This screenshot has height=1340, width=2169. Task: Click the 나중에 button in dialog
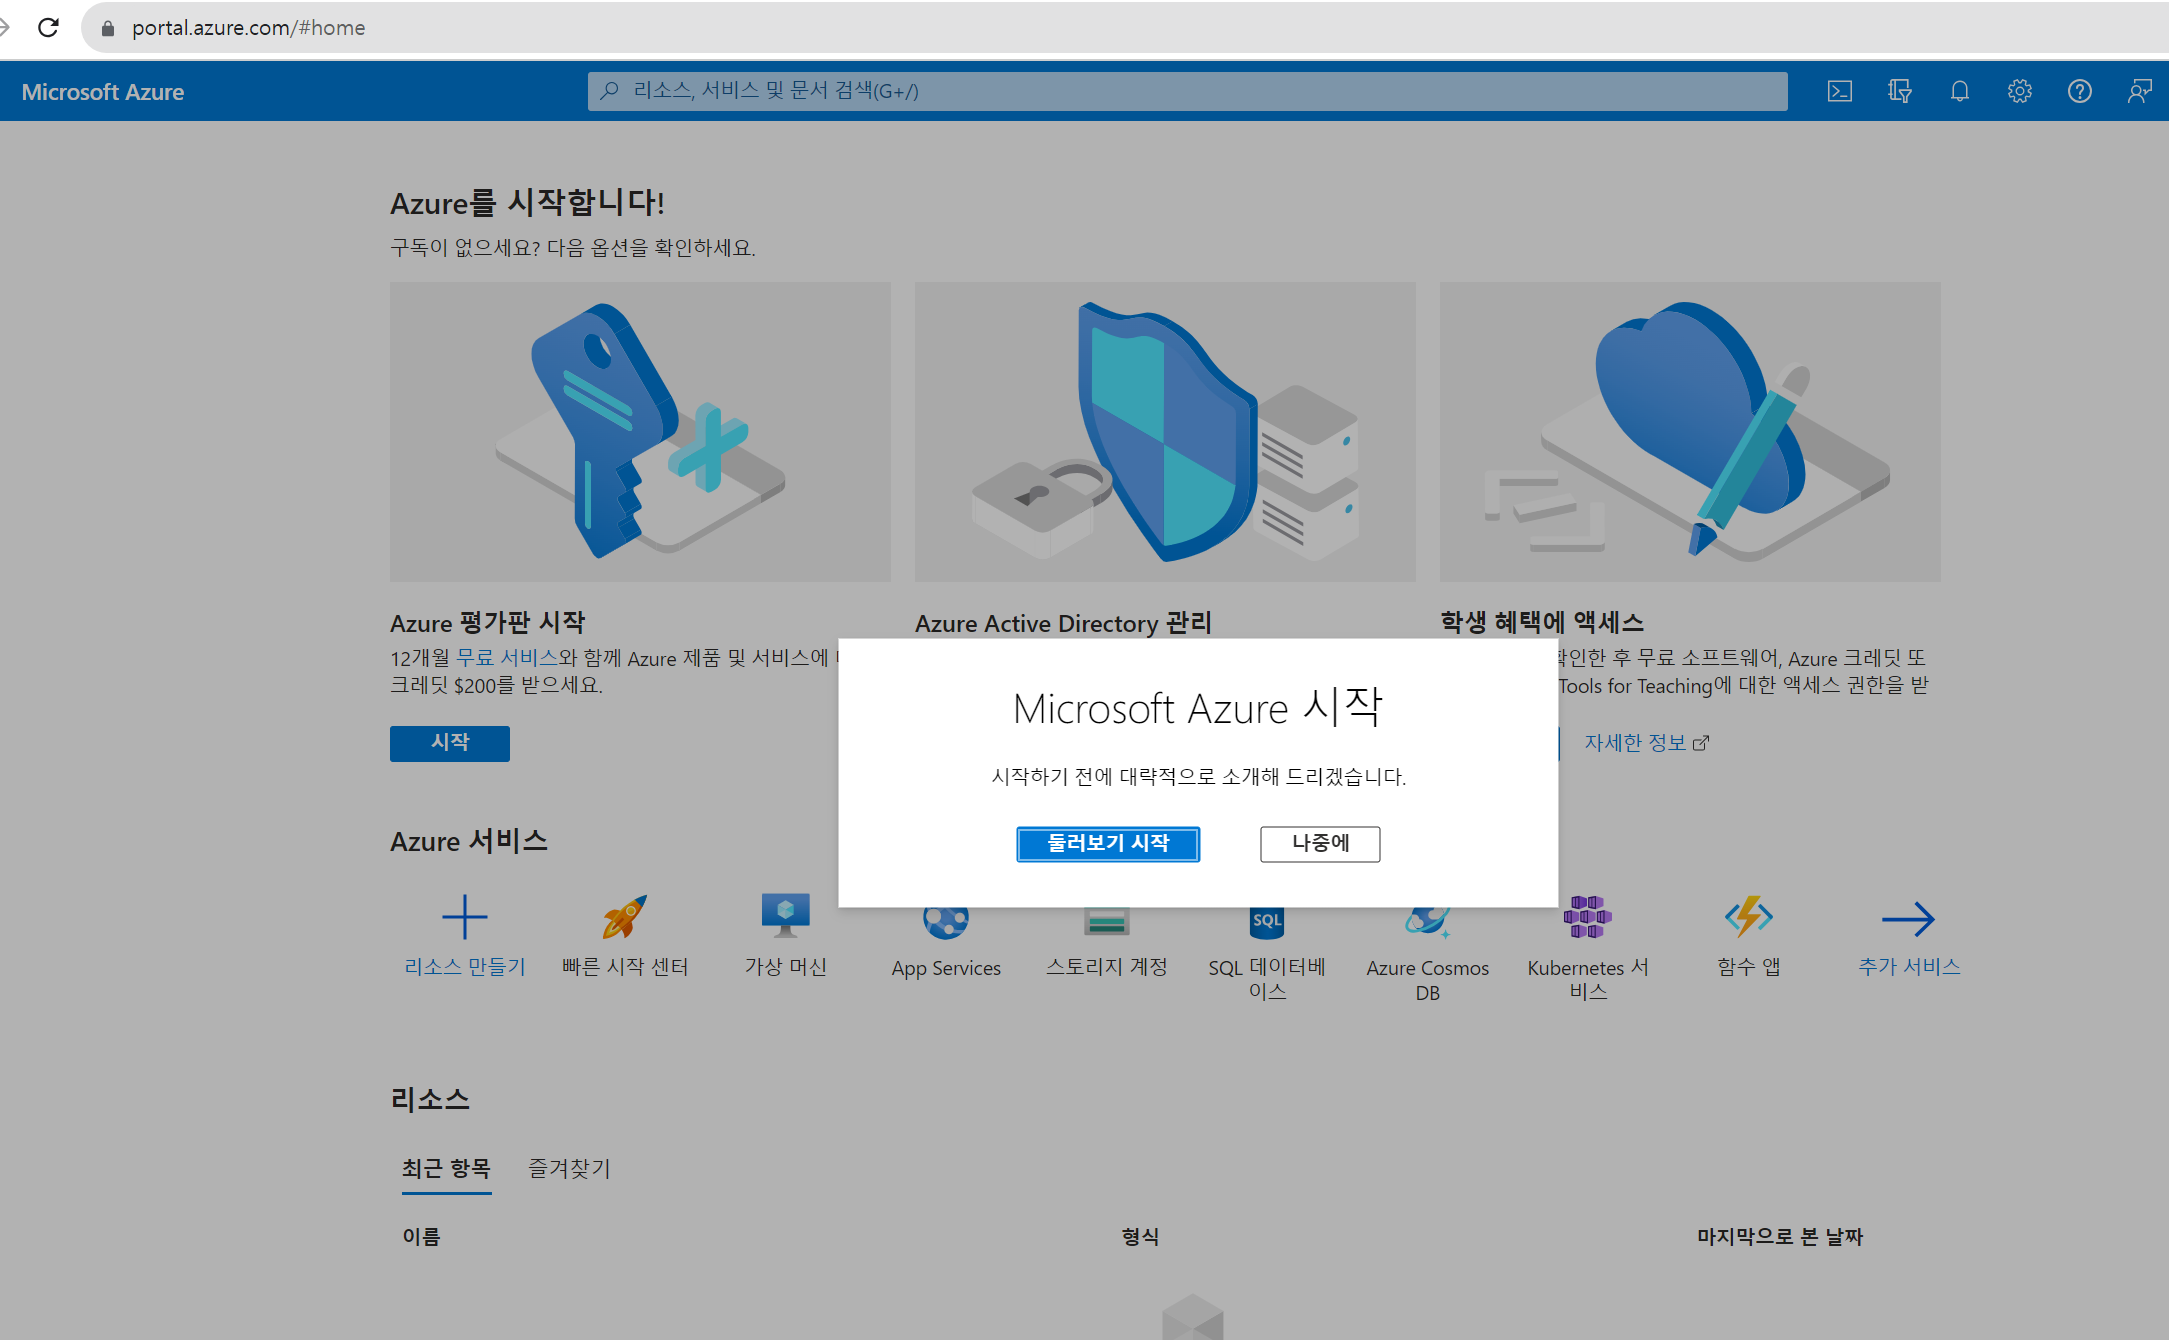1320,844
